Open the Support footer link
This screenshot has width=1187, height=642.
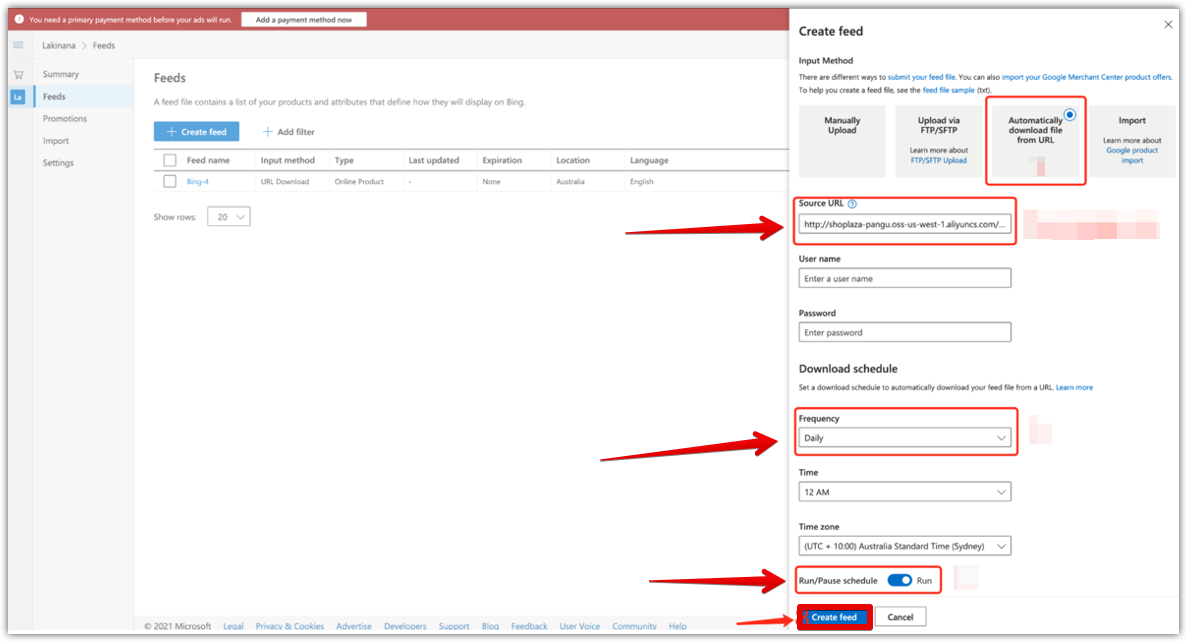454,626
